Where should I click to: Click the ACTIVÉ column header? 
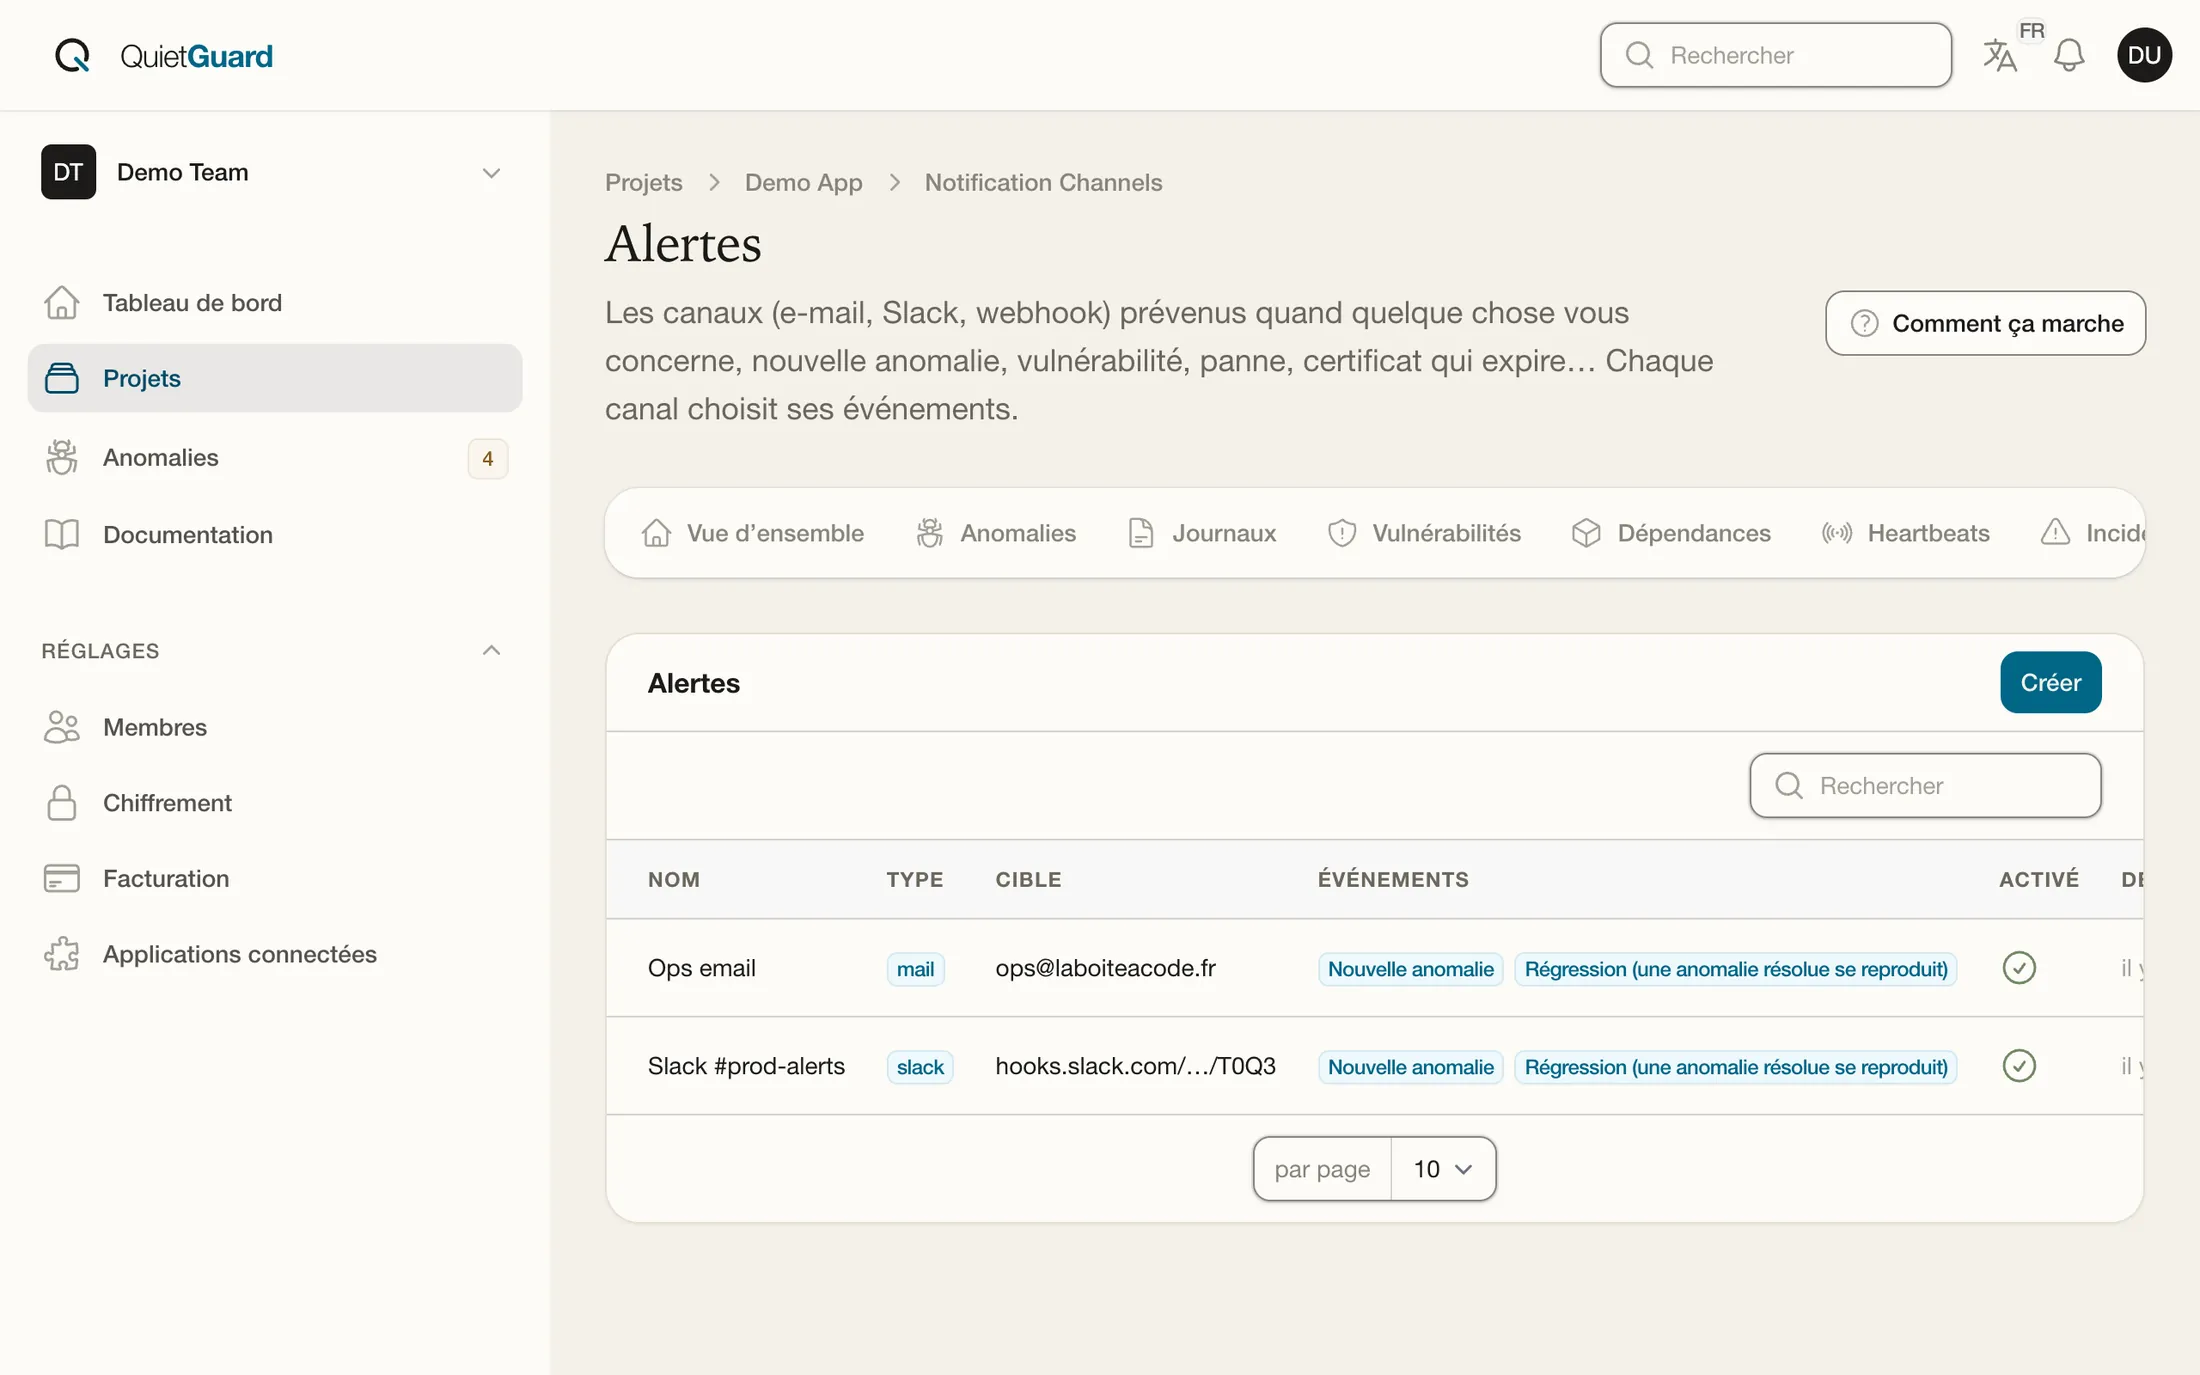click(2039, 879)
